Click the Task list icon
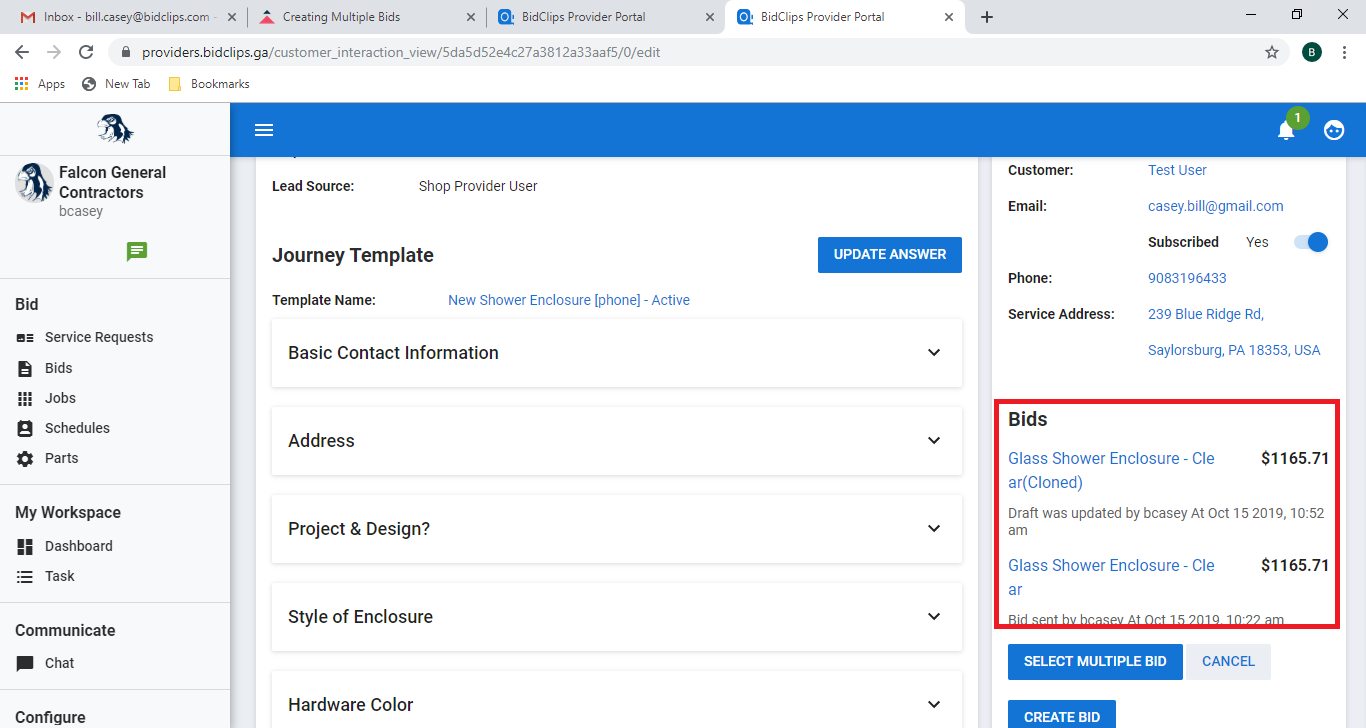This screenshot has width=1366, height=728. tap(25, 576)
